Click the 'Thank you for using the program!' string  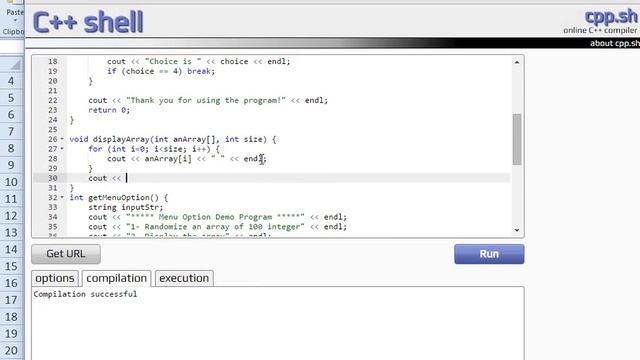click(206, 100)
